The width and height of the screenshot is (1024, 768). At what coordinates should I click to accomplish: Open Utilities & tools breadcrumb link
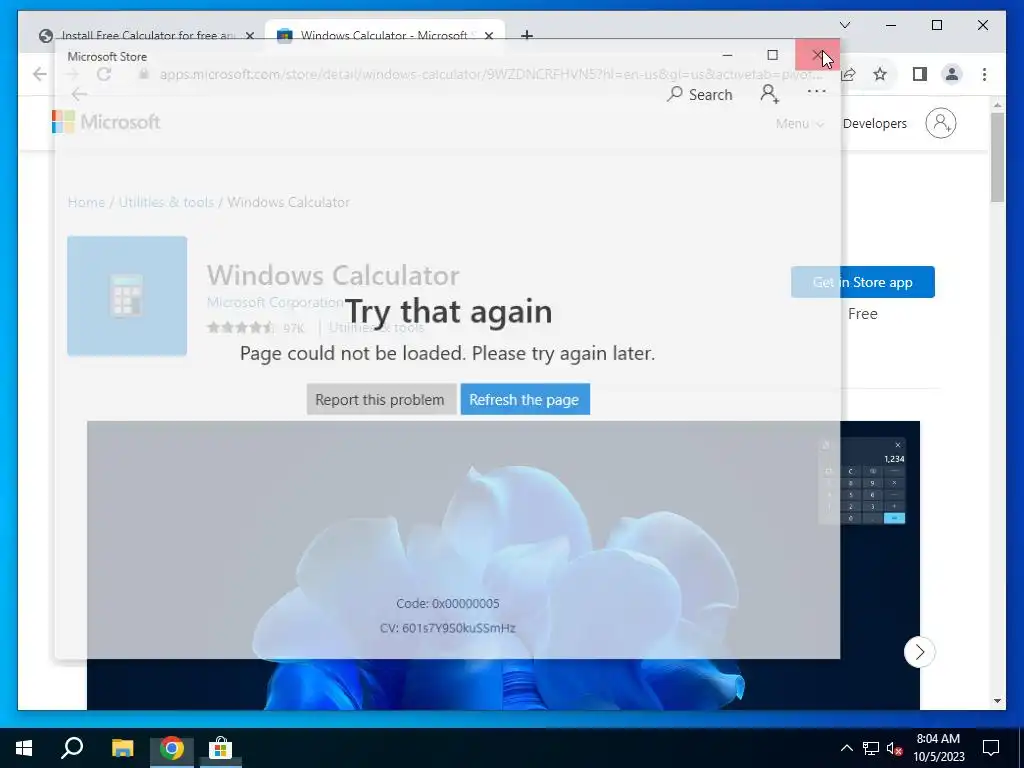166,202
